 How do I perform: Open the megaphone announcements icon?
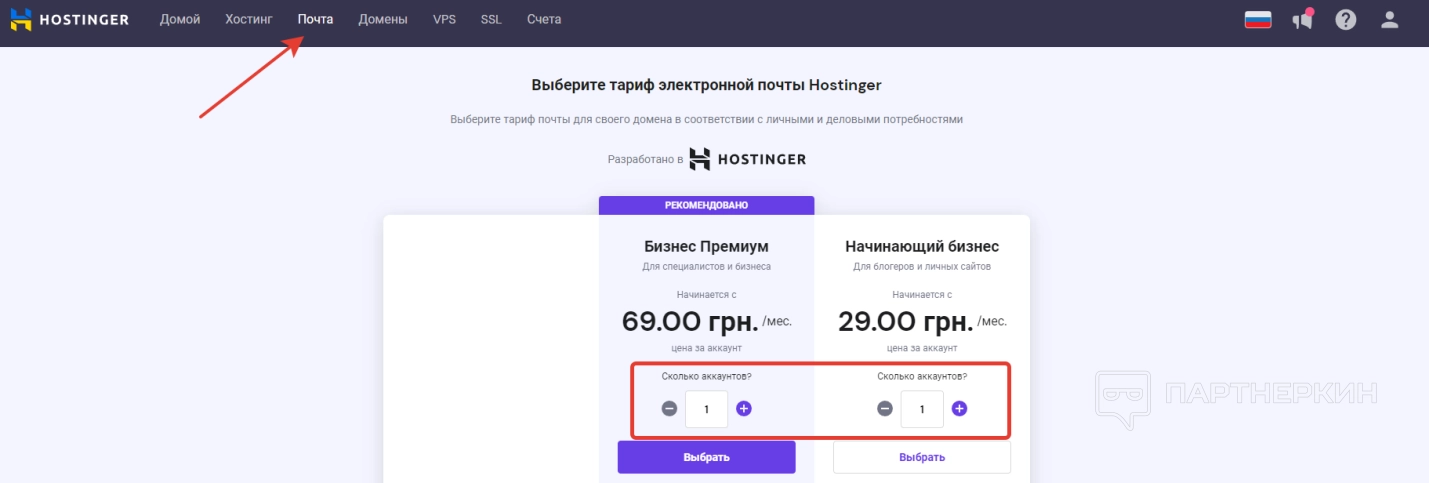[1302, 19]
